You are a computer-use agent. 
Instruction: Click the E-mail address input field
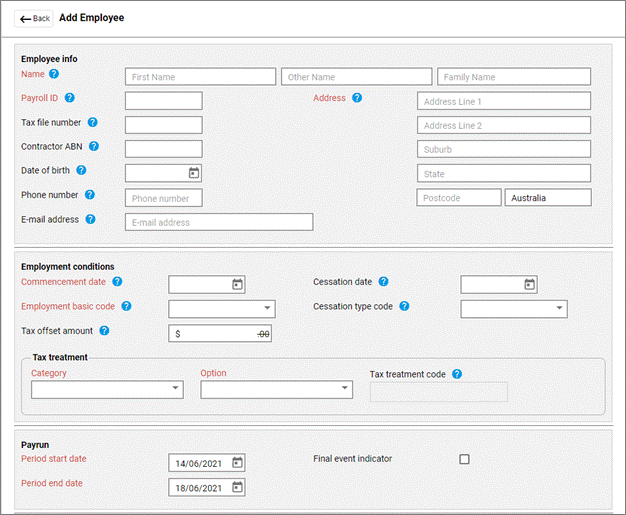tap(218, 222)
